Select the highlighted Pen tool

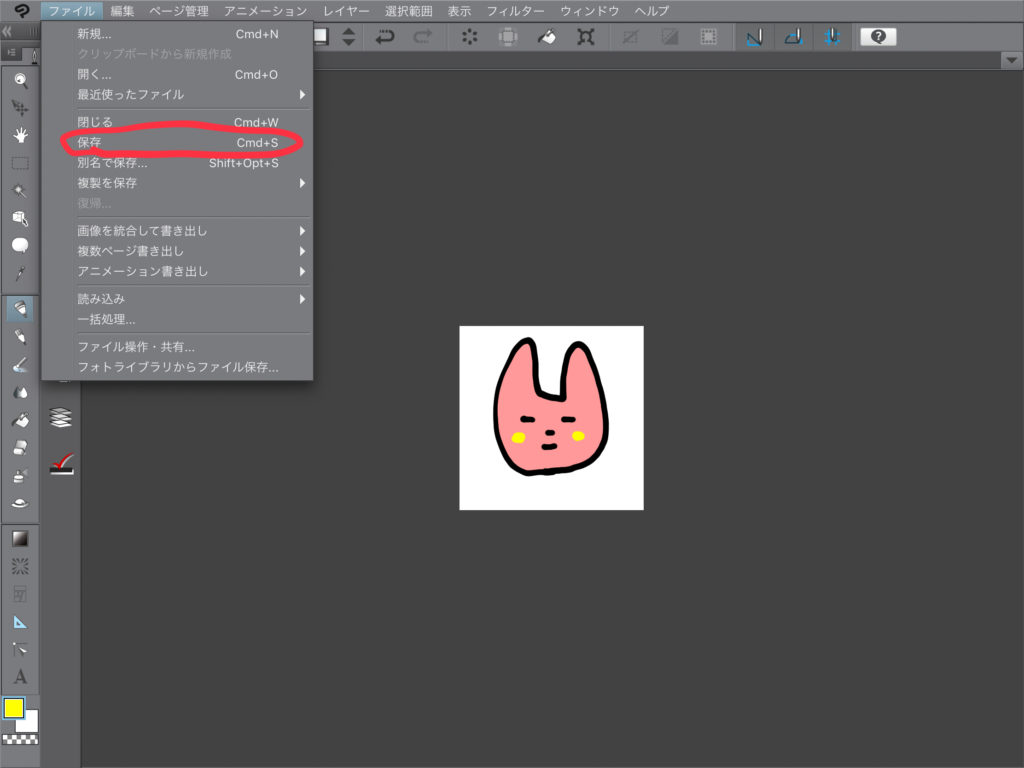point(20,308)
